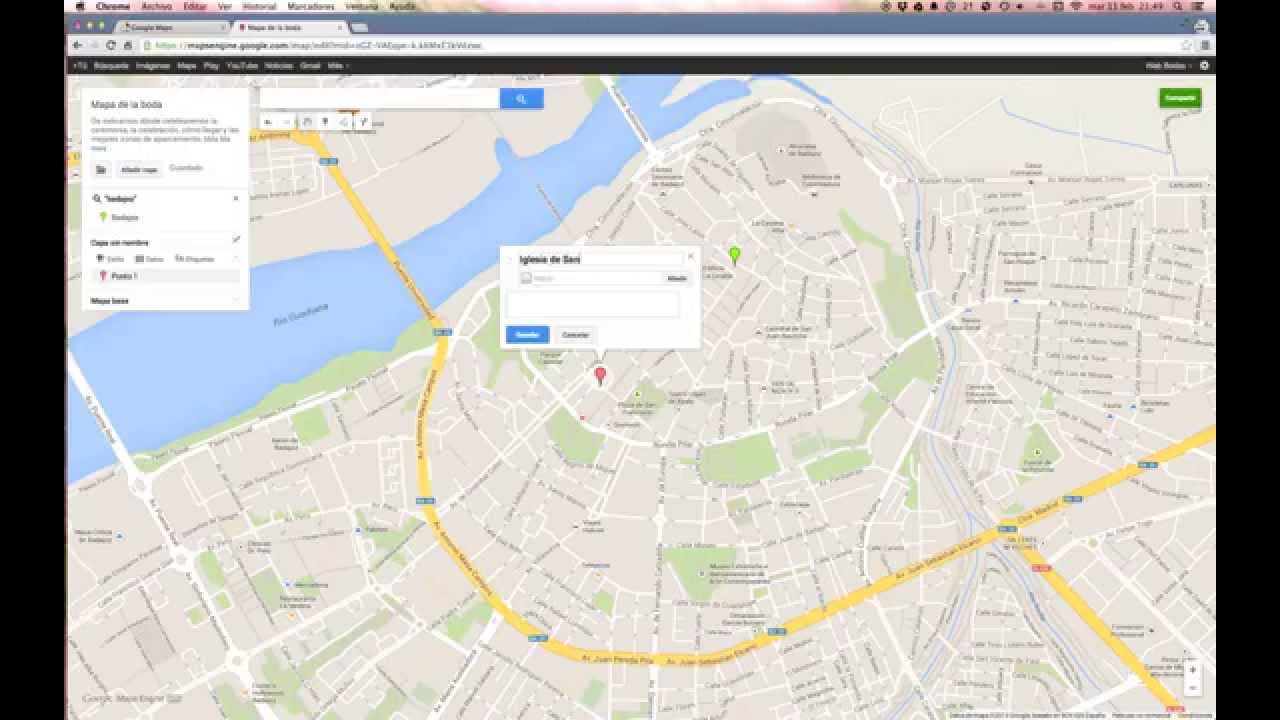1280x720 pixels.
Task: Select the hand pan tool
Action: [x=307, y=122]
